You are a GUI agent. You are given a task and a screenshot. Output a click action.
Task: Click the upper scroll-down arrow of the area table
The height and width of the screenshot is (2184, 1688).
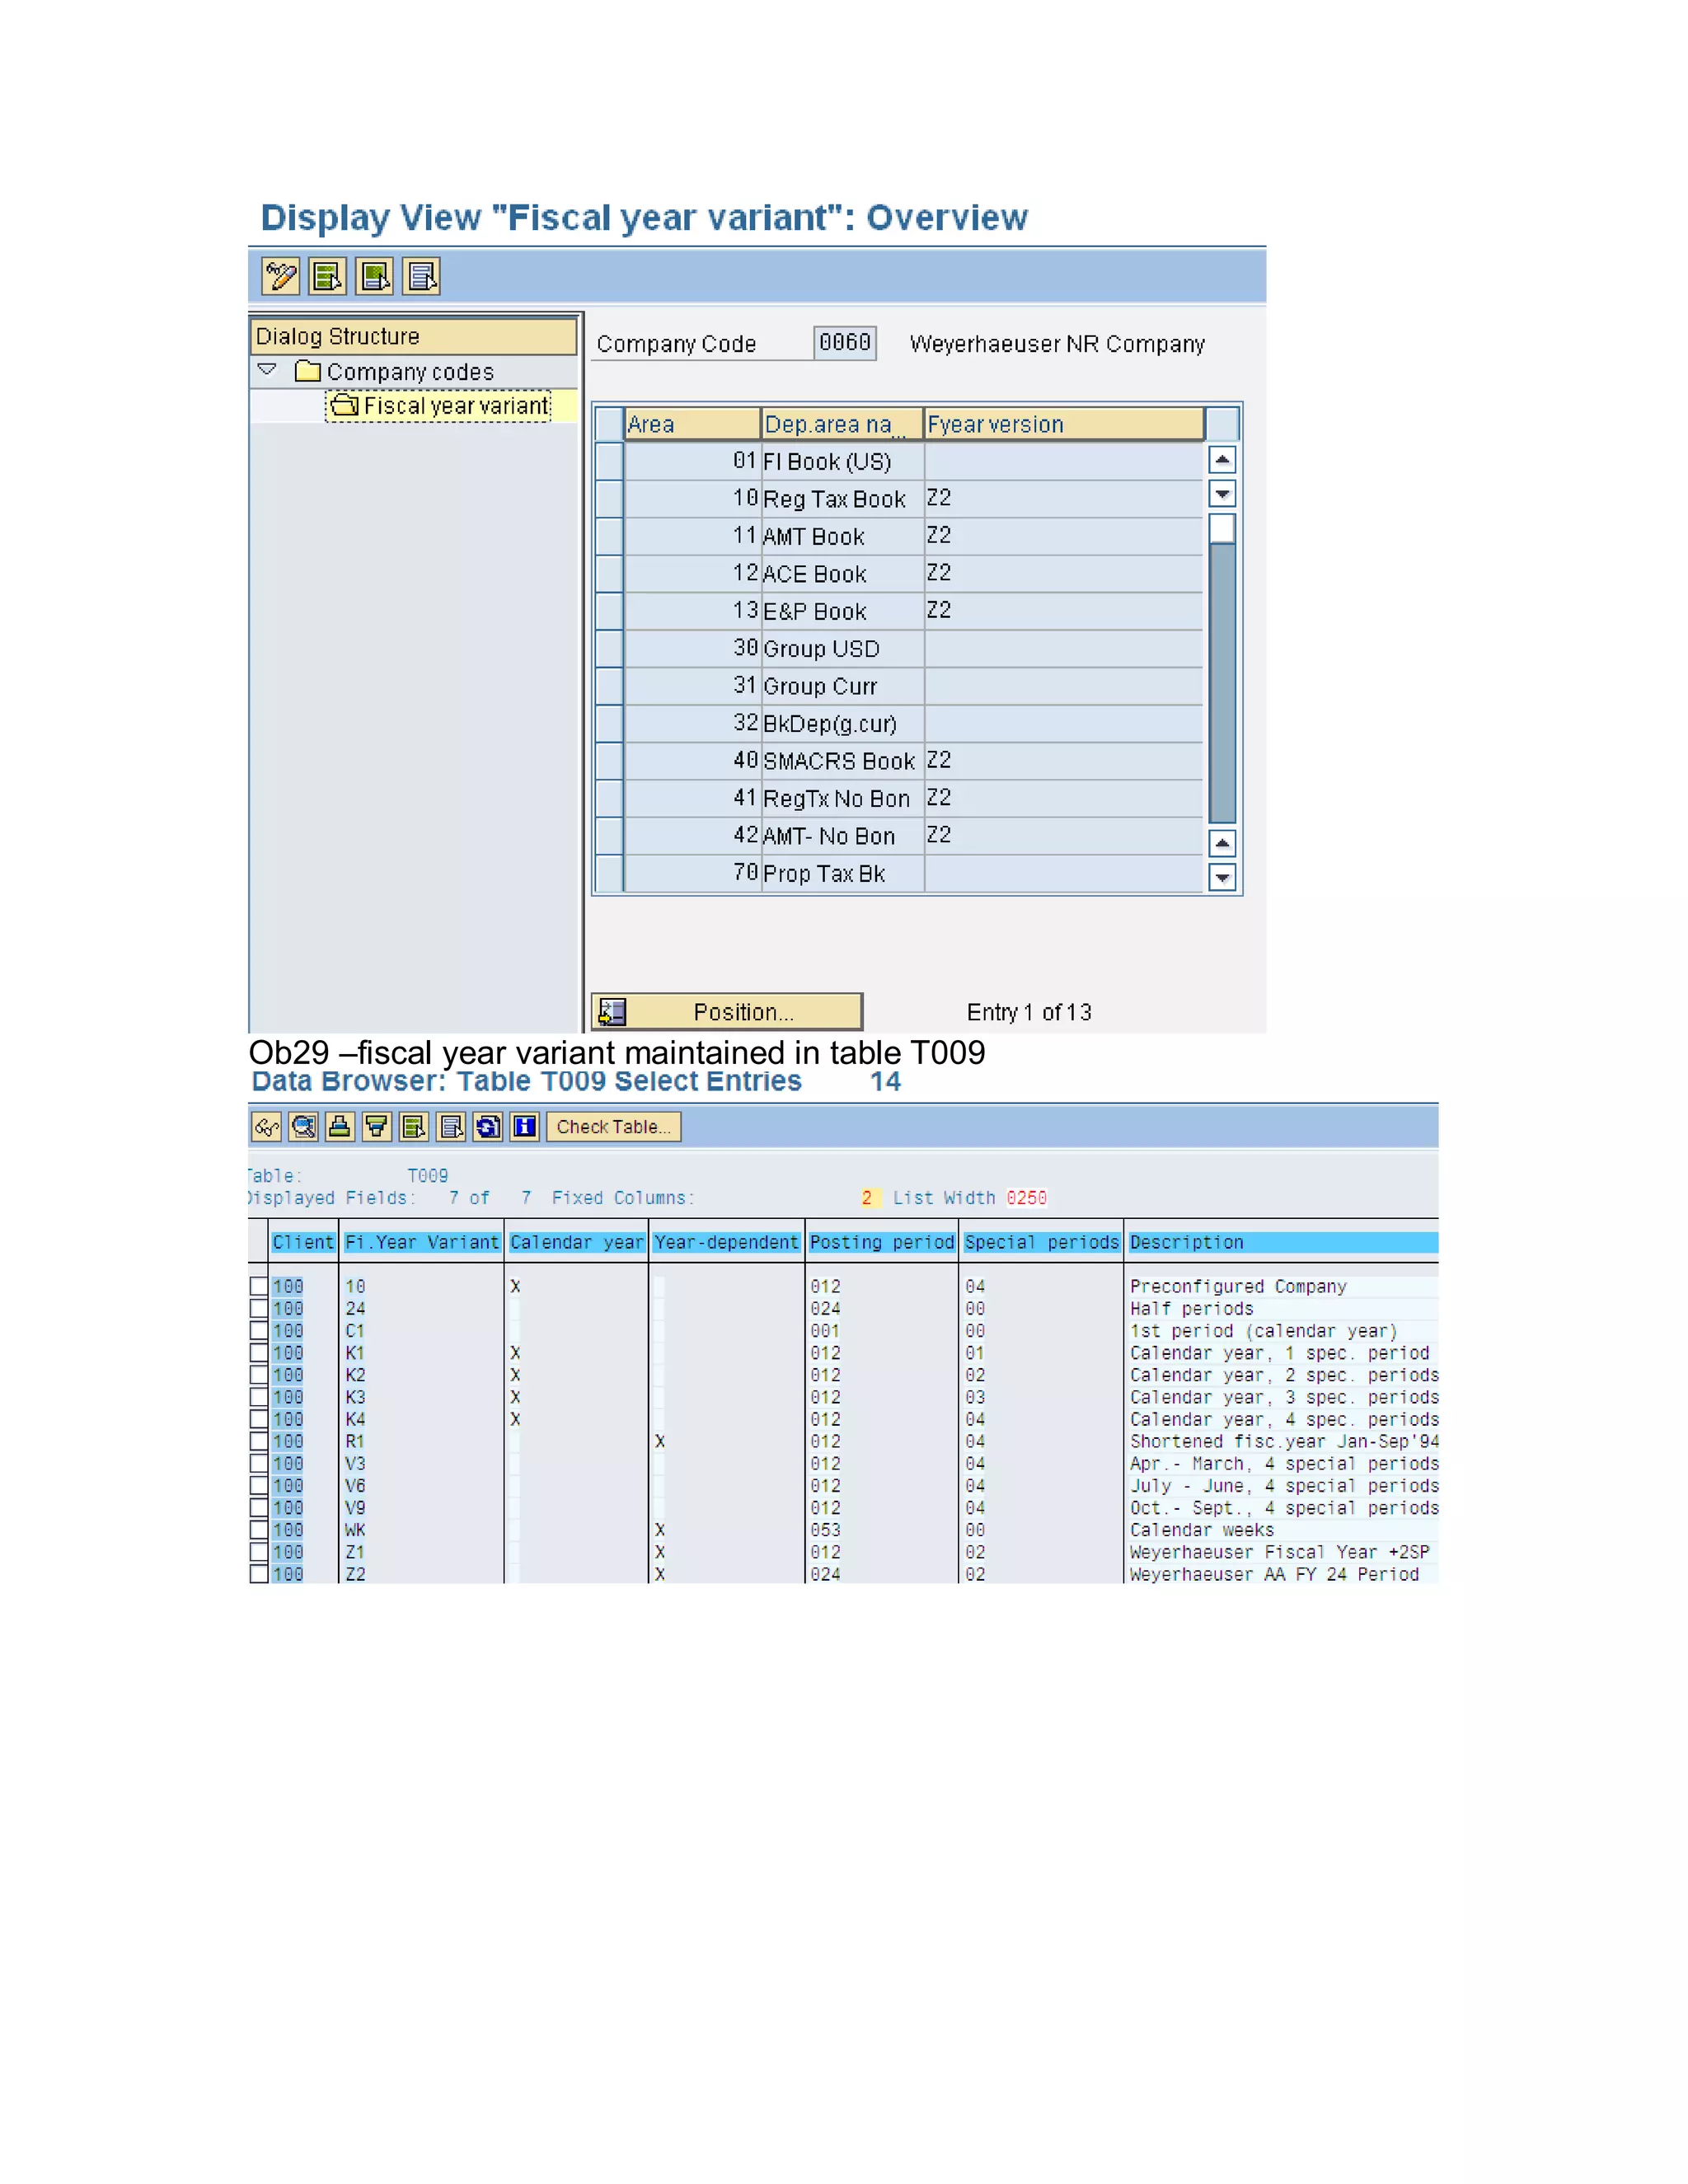tap(1223, 494)
